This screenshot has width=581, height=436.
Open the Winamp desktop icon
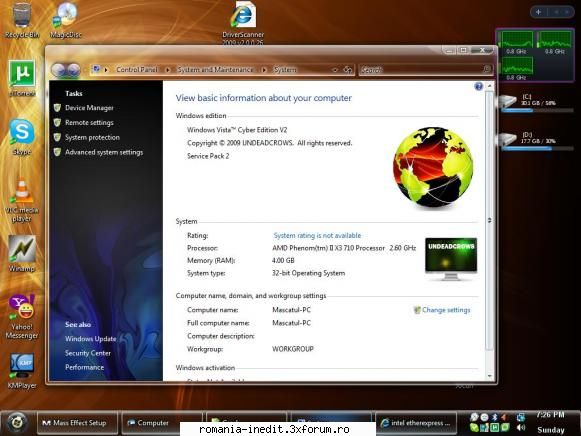pos(21,254)
